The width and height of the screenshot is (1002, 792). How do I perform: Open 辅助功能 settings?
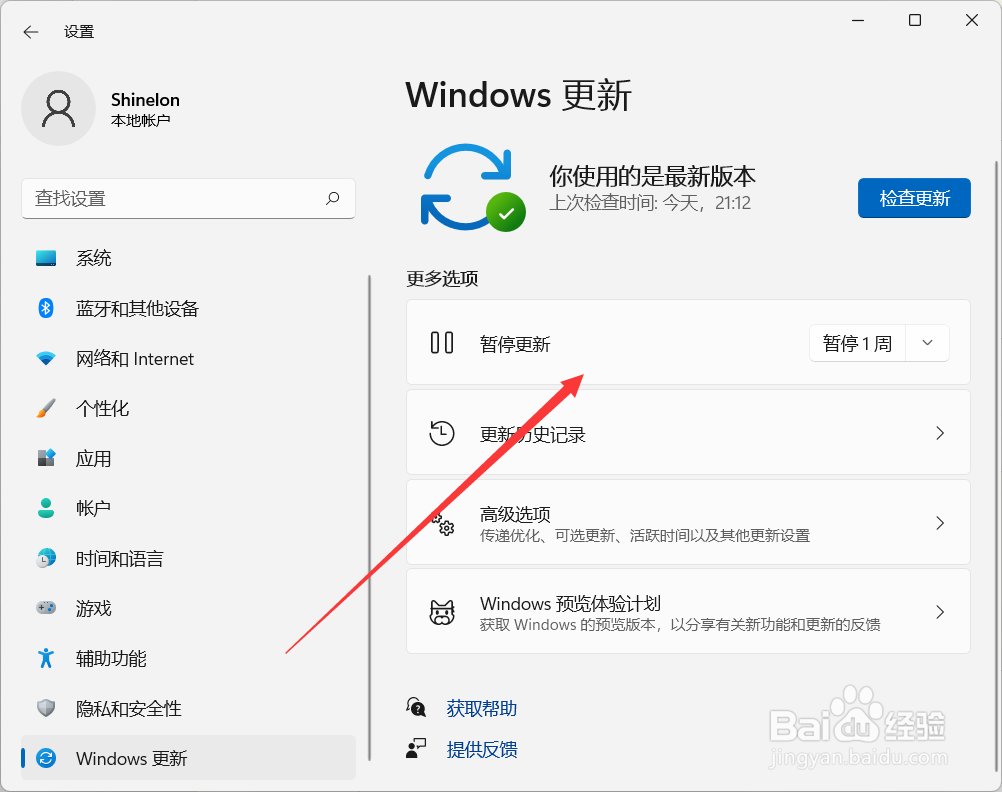(x=189, y=658)
